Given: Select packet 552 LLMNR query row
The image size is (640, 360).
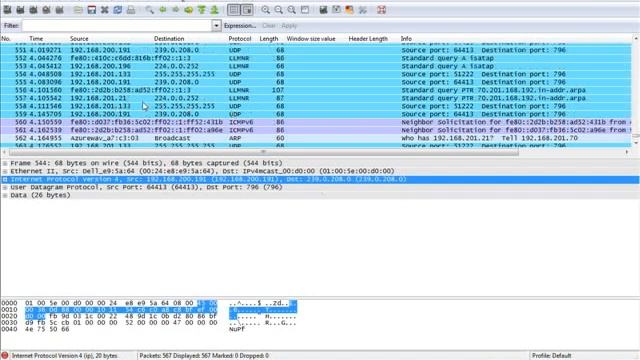Looking at the screenshot, I should click(x=316, y=58).
